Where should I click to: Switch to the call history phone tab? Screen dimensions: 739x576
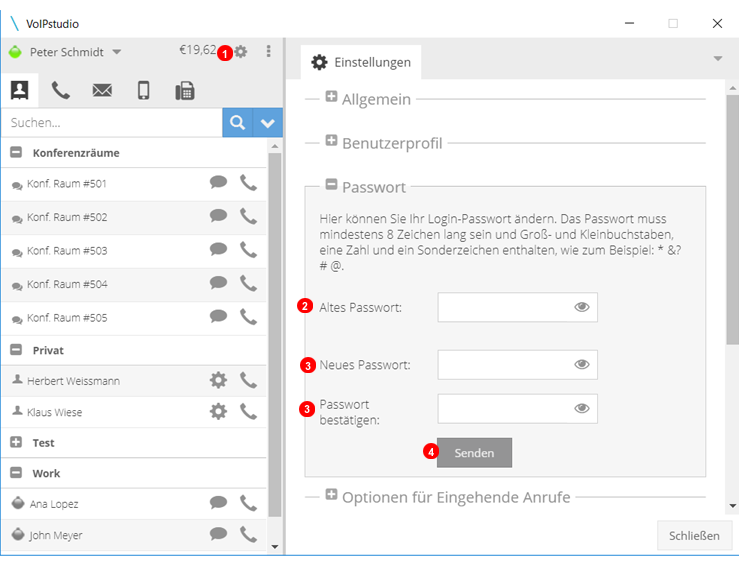(61, 90)
